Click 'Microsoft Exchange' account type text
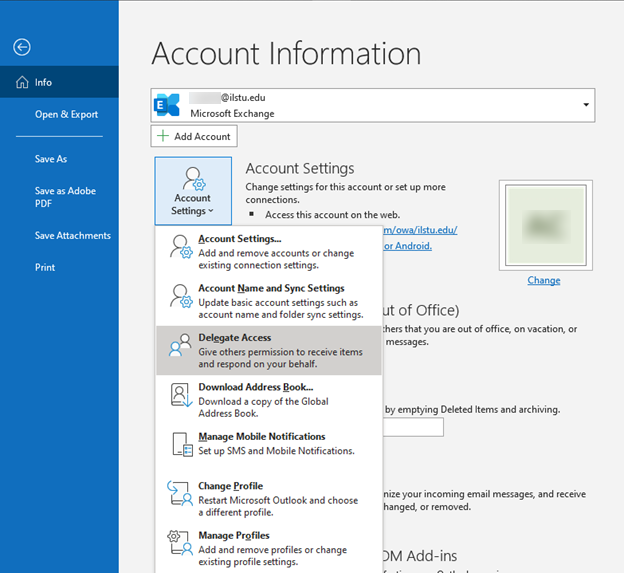This screenshot has height=573, width=624. coord(232,113)
